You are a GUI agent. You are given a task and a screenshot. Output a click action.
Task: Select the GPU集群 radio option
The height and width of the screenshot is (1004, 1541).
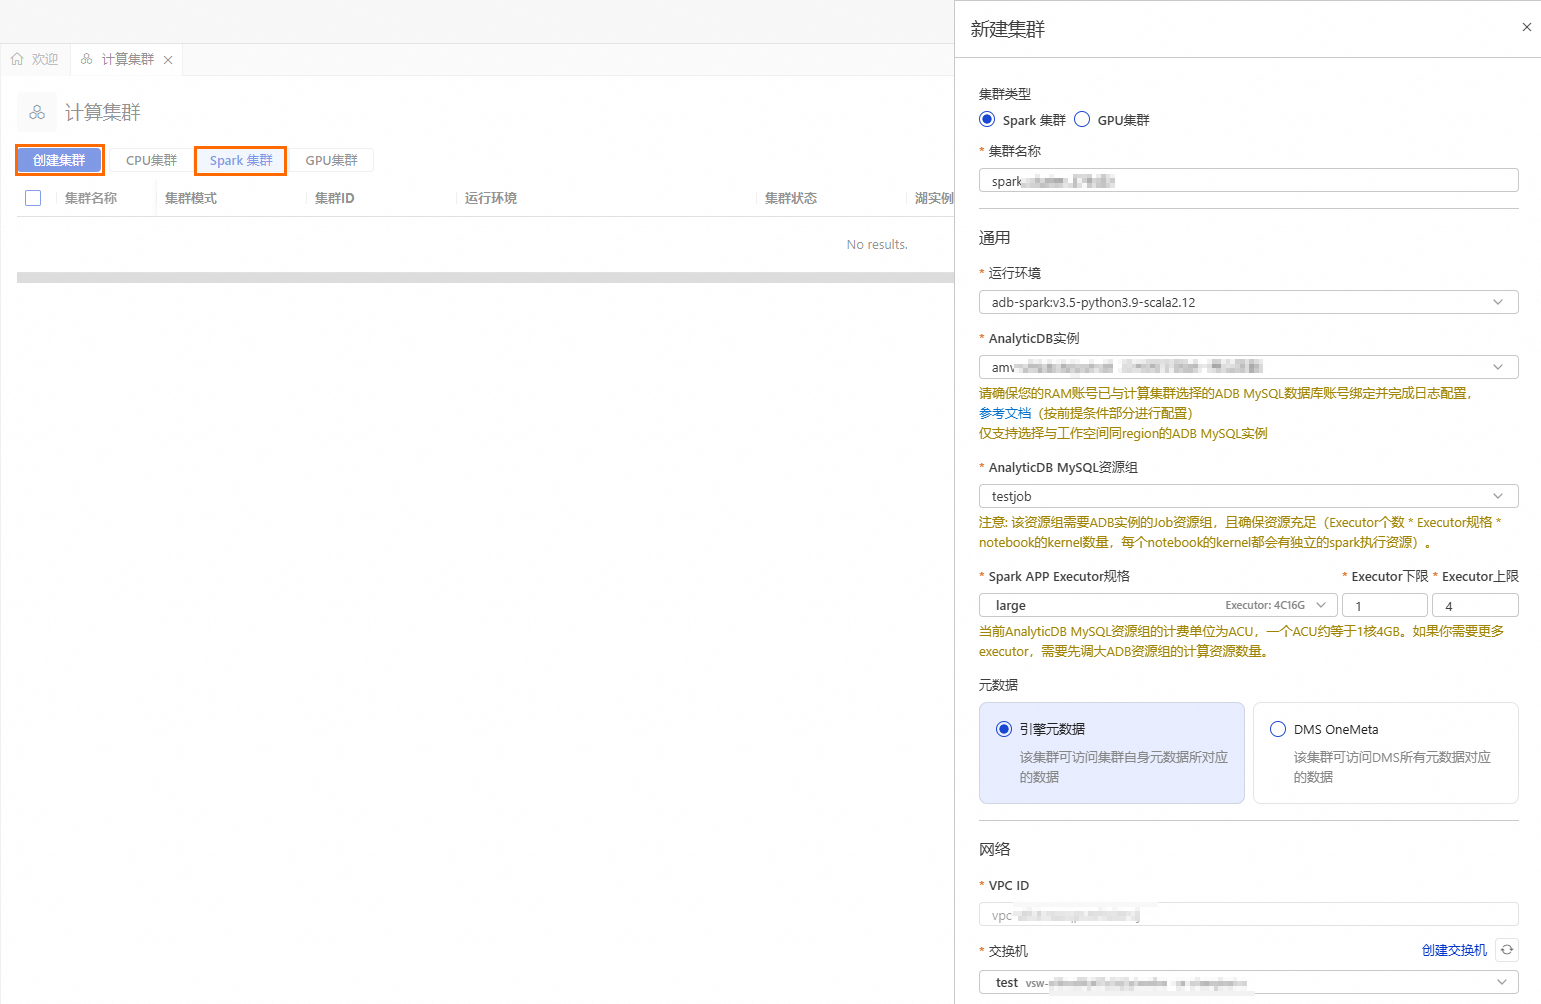pos(1082,119)
